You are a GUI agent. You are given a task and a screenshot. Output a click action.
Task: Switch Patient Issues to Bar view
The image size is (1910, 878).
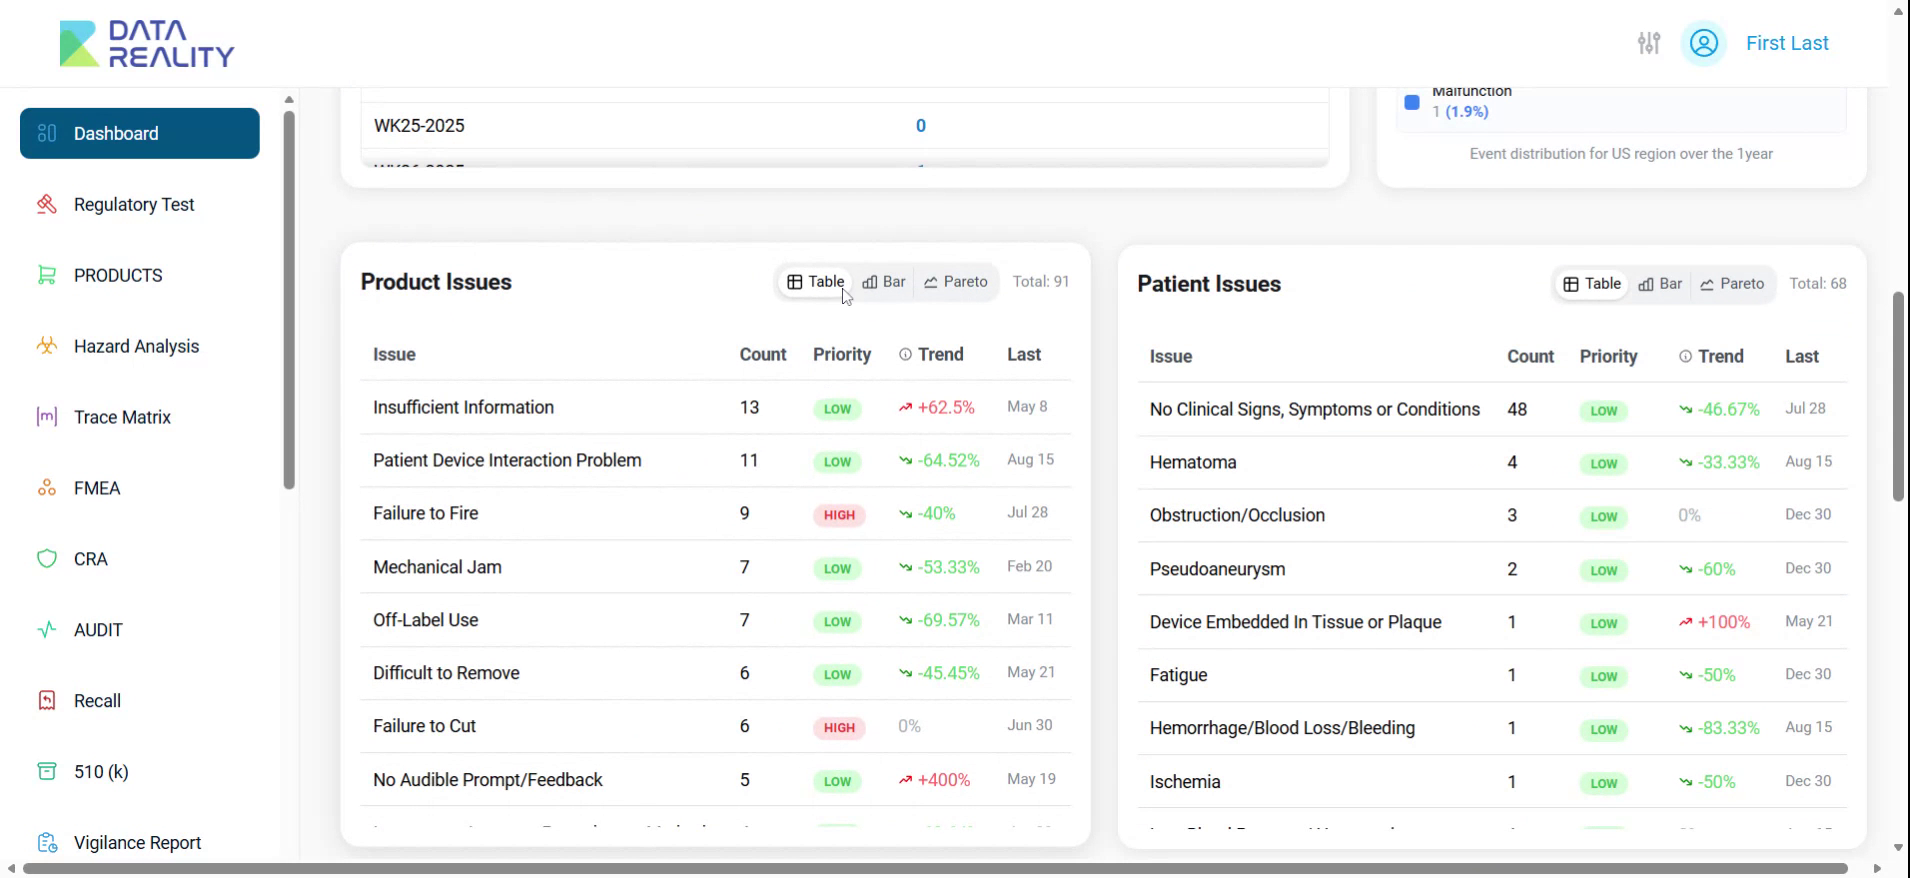[x=1660, y=284]
